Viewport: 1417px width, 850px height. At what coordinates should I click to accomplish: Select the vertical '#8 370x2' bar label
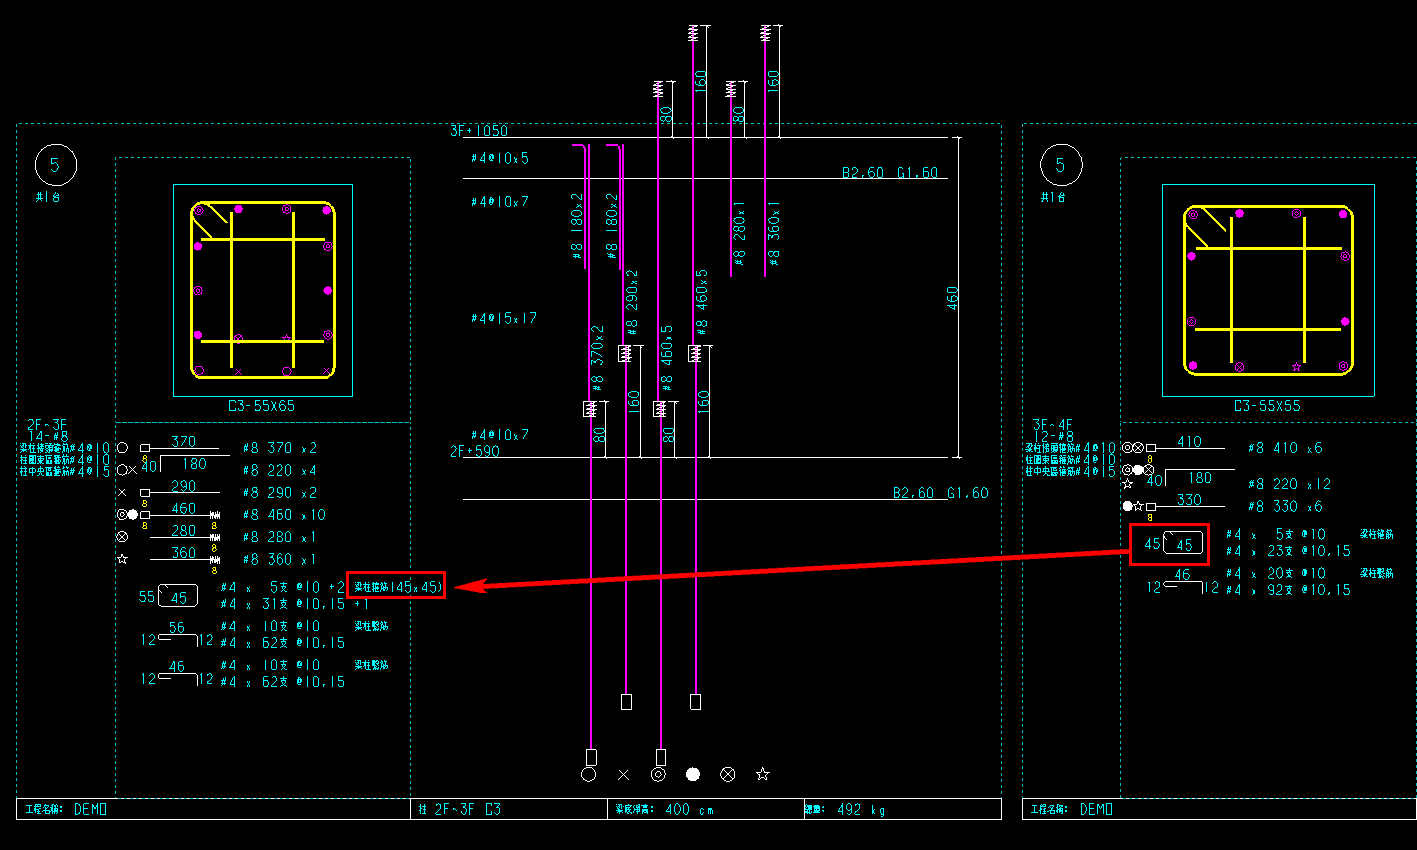click(598, 358)
